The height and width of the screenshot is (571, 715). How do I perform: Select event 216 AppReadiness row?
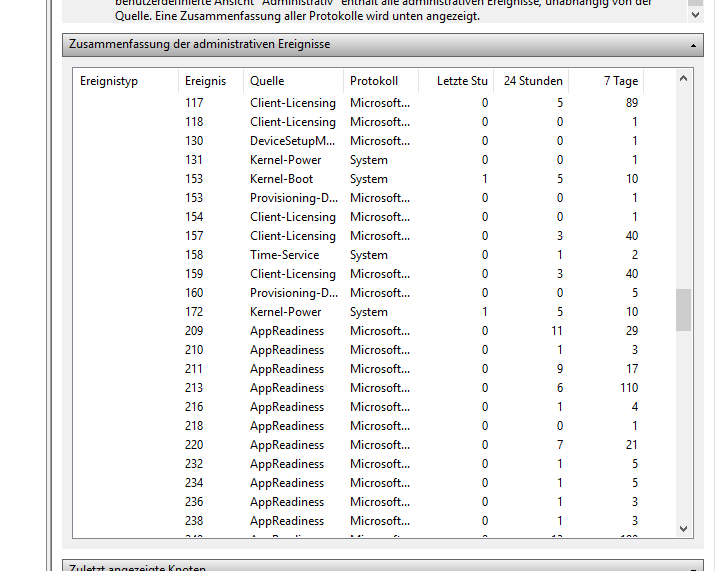coord(358,407)
